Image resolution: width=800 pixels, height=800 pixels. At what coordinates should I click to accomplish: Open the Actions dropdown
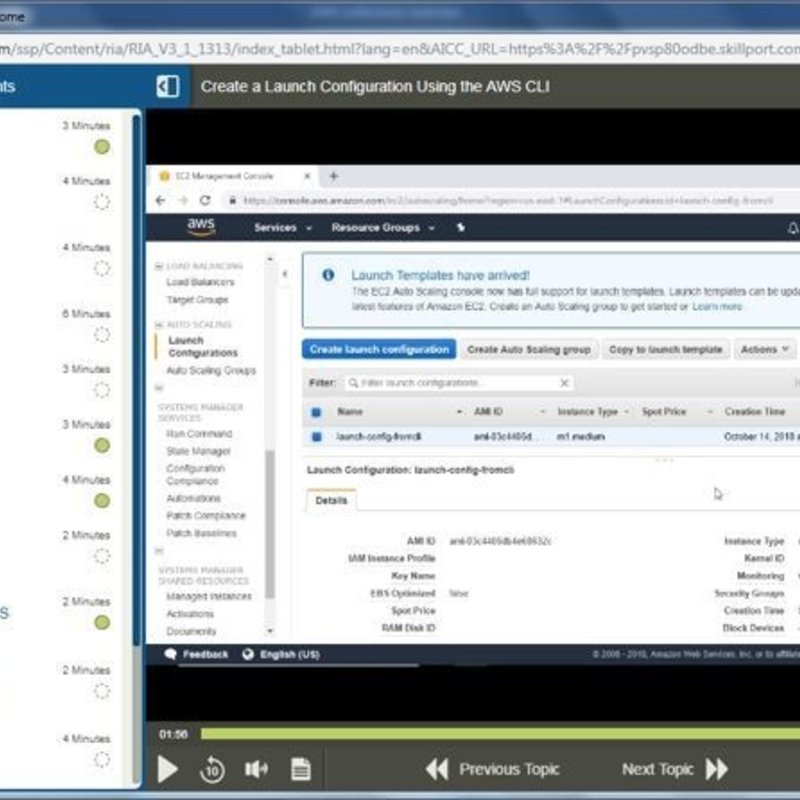point(765,349)
